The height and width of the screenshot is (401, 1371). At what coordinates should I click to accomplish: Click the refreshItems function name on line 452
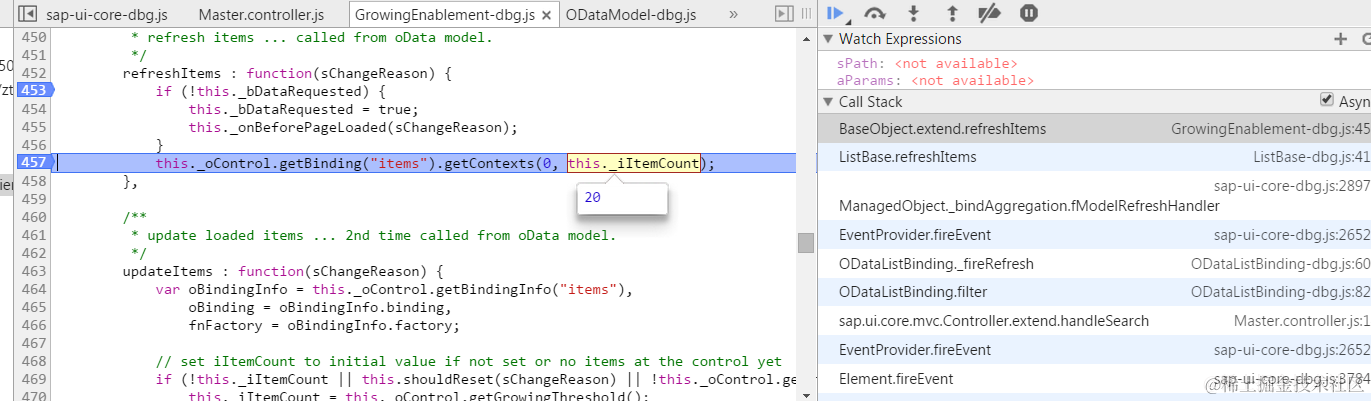tap(168, 73)
